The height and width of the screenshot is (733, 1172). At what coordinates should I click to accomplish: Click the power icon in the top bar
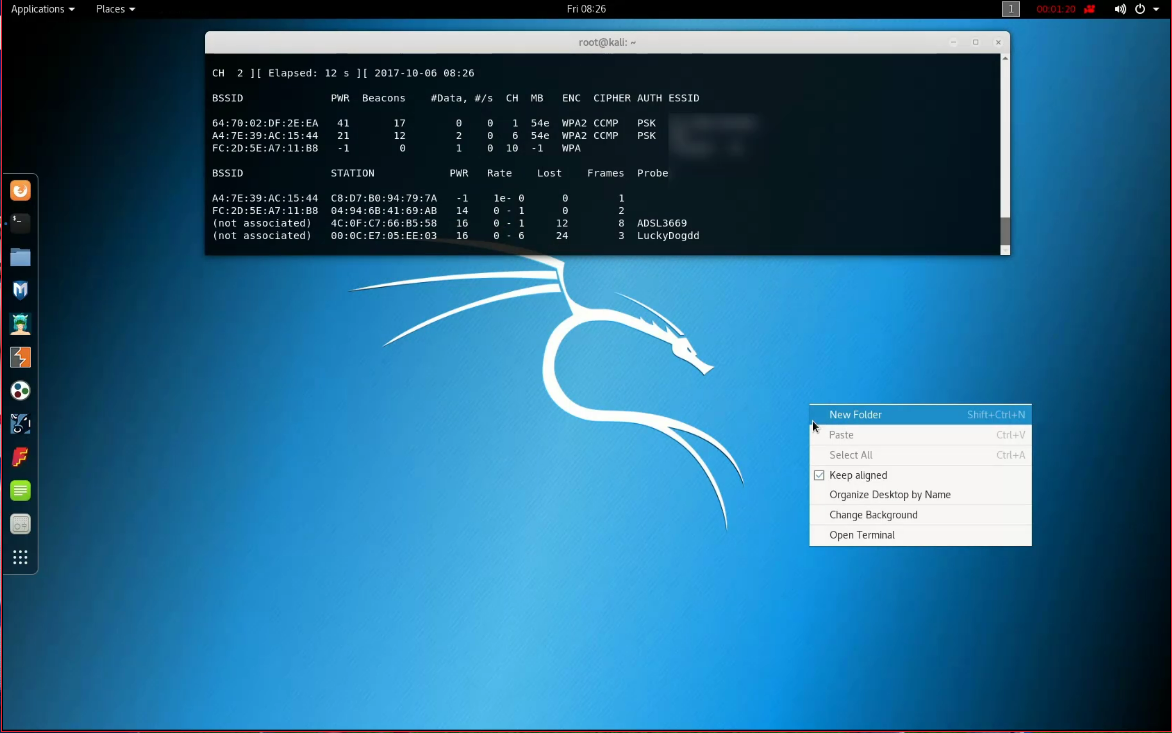tap(1141, 9)
